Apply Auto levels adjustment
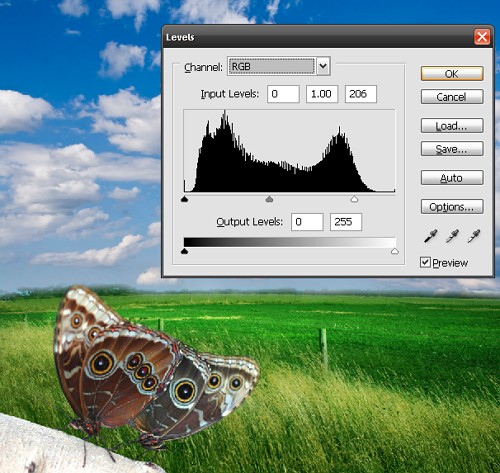Viewport: 500px width, 473px height. pos(452,178)
